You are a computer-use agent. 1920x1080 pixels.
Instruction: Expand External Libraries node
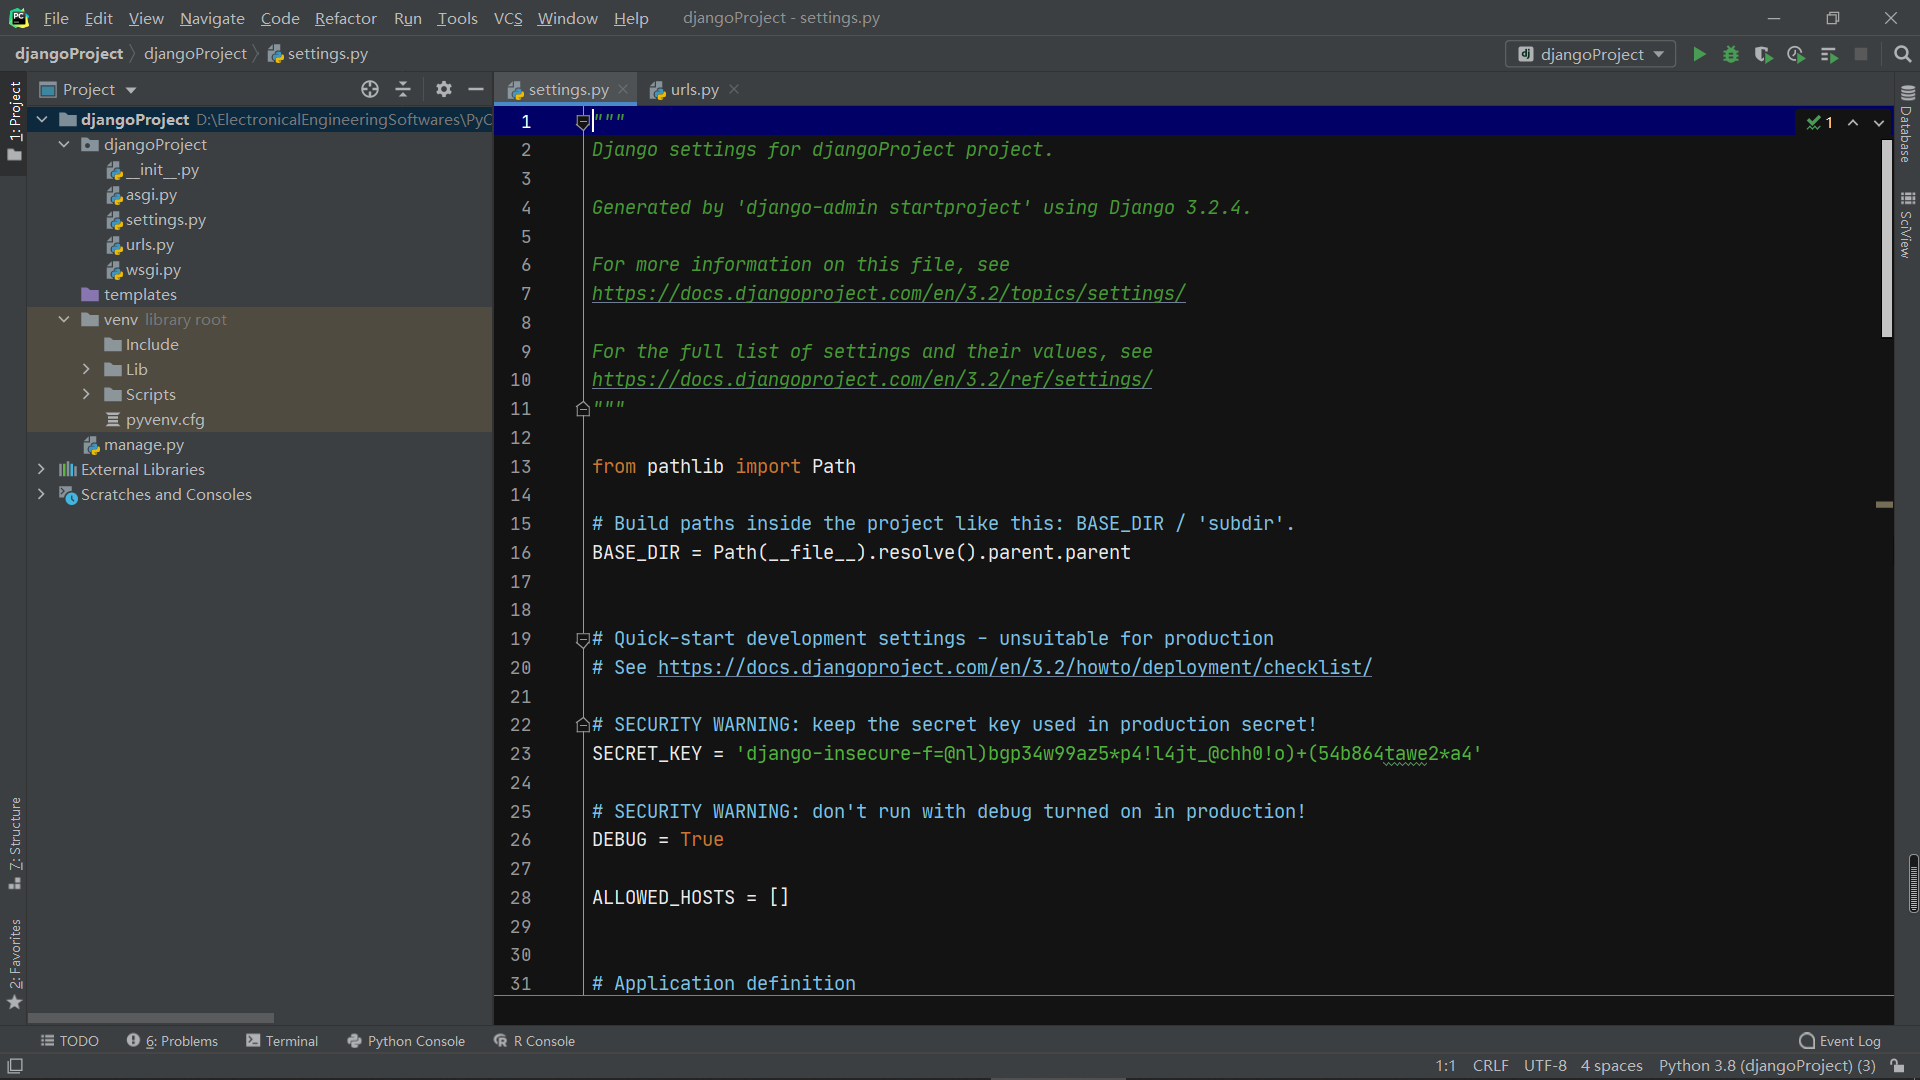(x=41, y=469)
